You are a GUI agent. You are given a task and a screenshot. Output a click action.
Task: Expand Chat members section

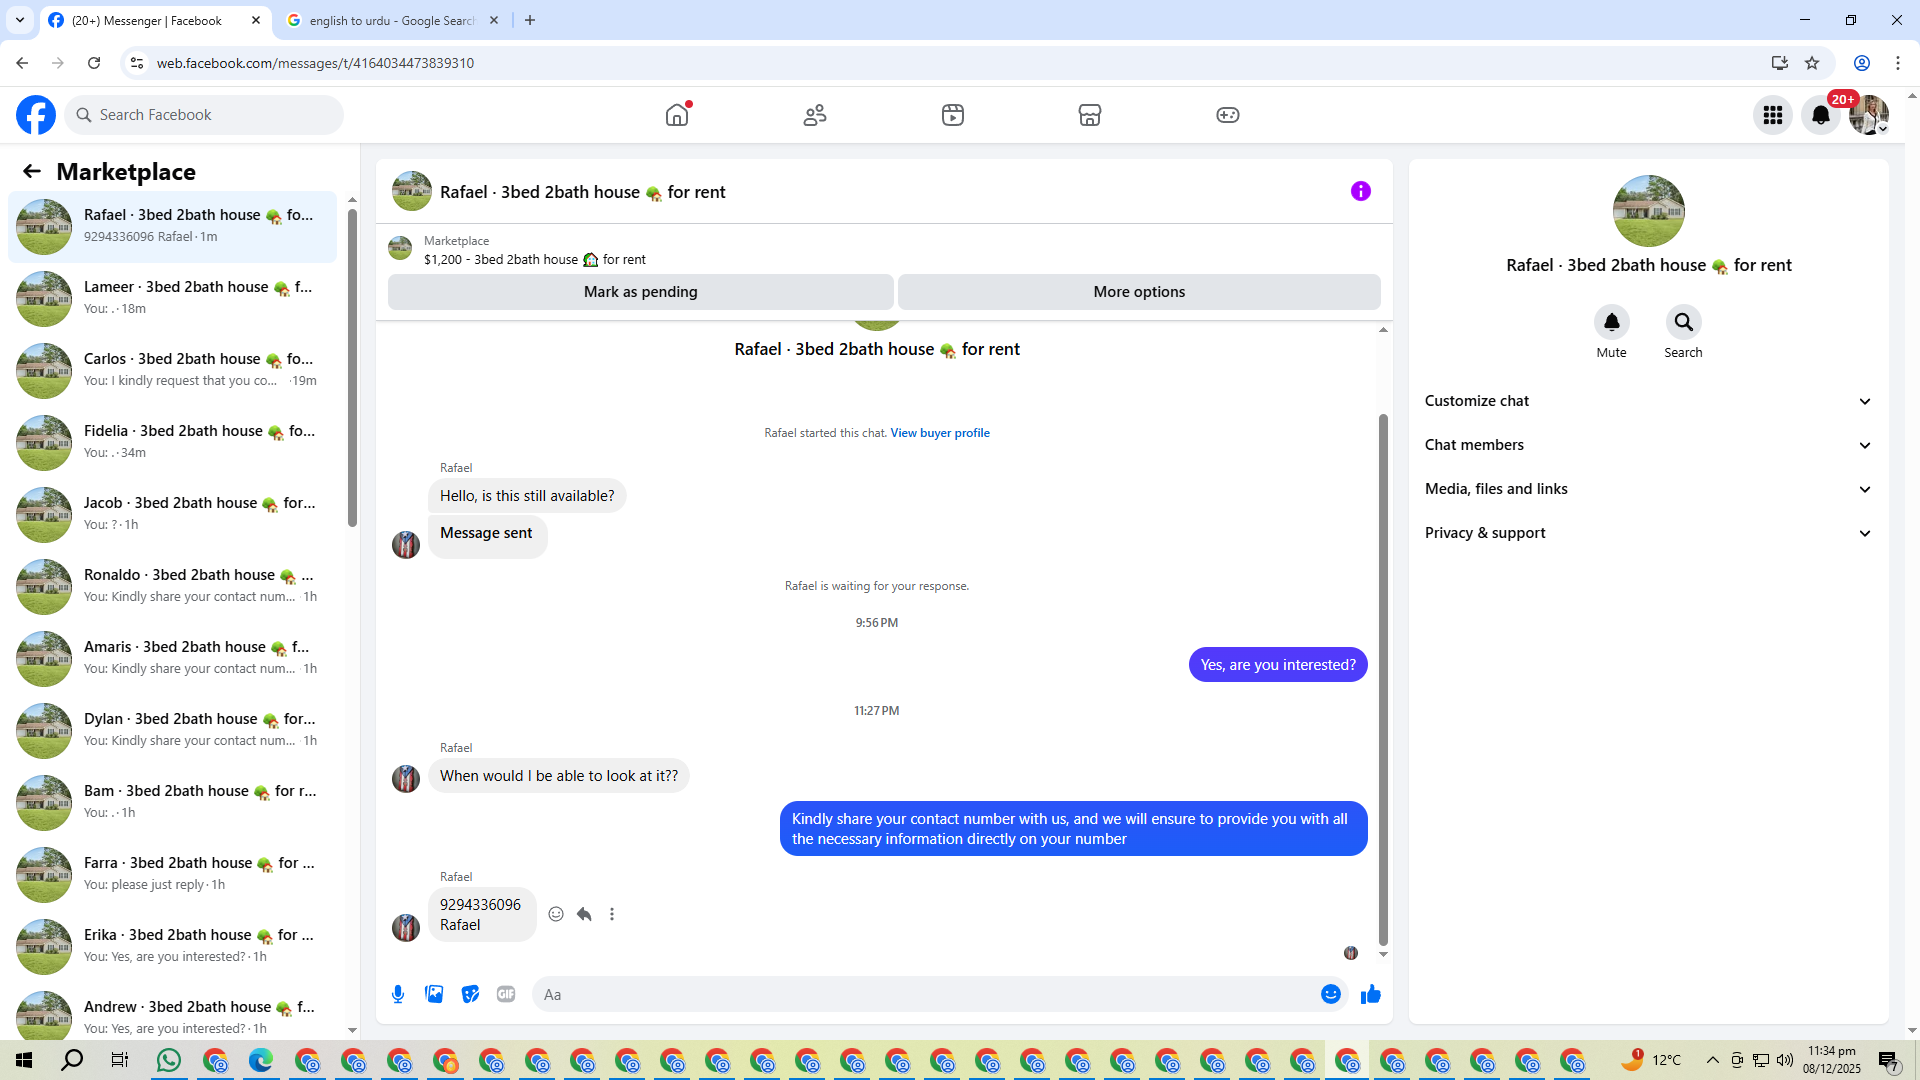point(1649,445)
